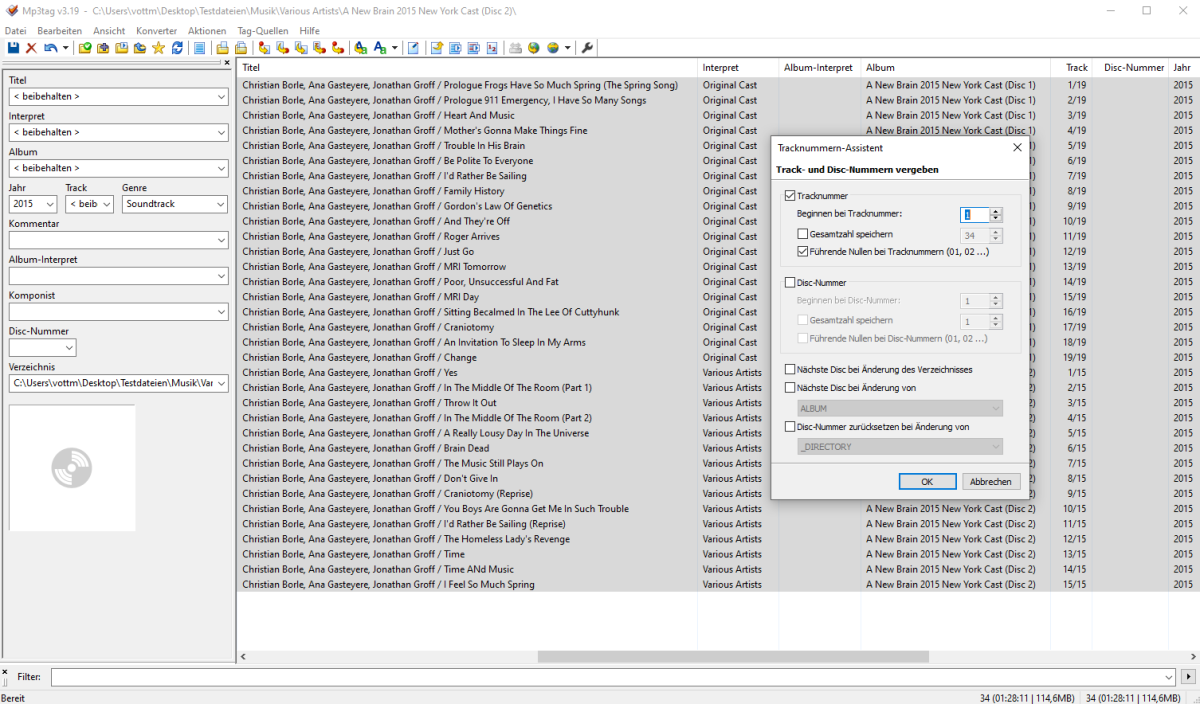Click the red X remove tag icon
Image resolution: width=1200 pixels, height=704 pixels.
pyautogui.click(x=31, y=48)
